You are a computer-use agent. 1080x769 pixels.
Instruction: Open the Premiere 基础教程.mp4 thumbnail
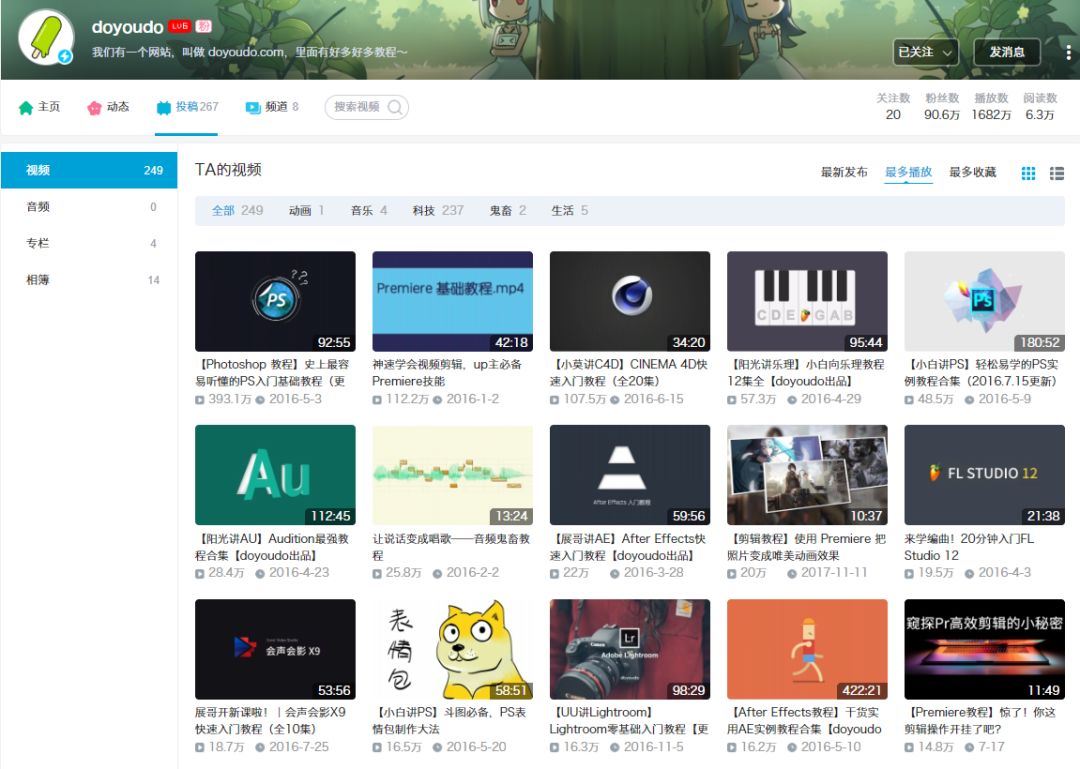pos(453,302)
